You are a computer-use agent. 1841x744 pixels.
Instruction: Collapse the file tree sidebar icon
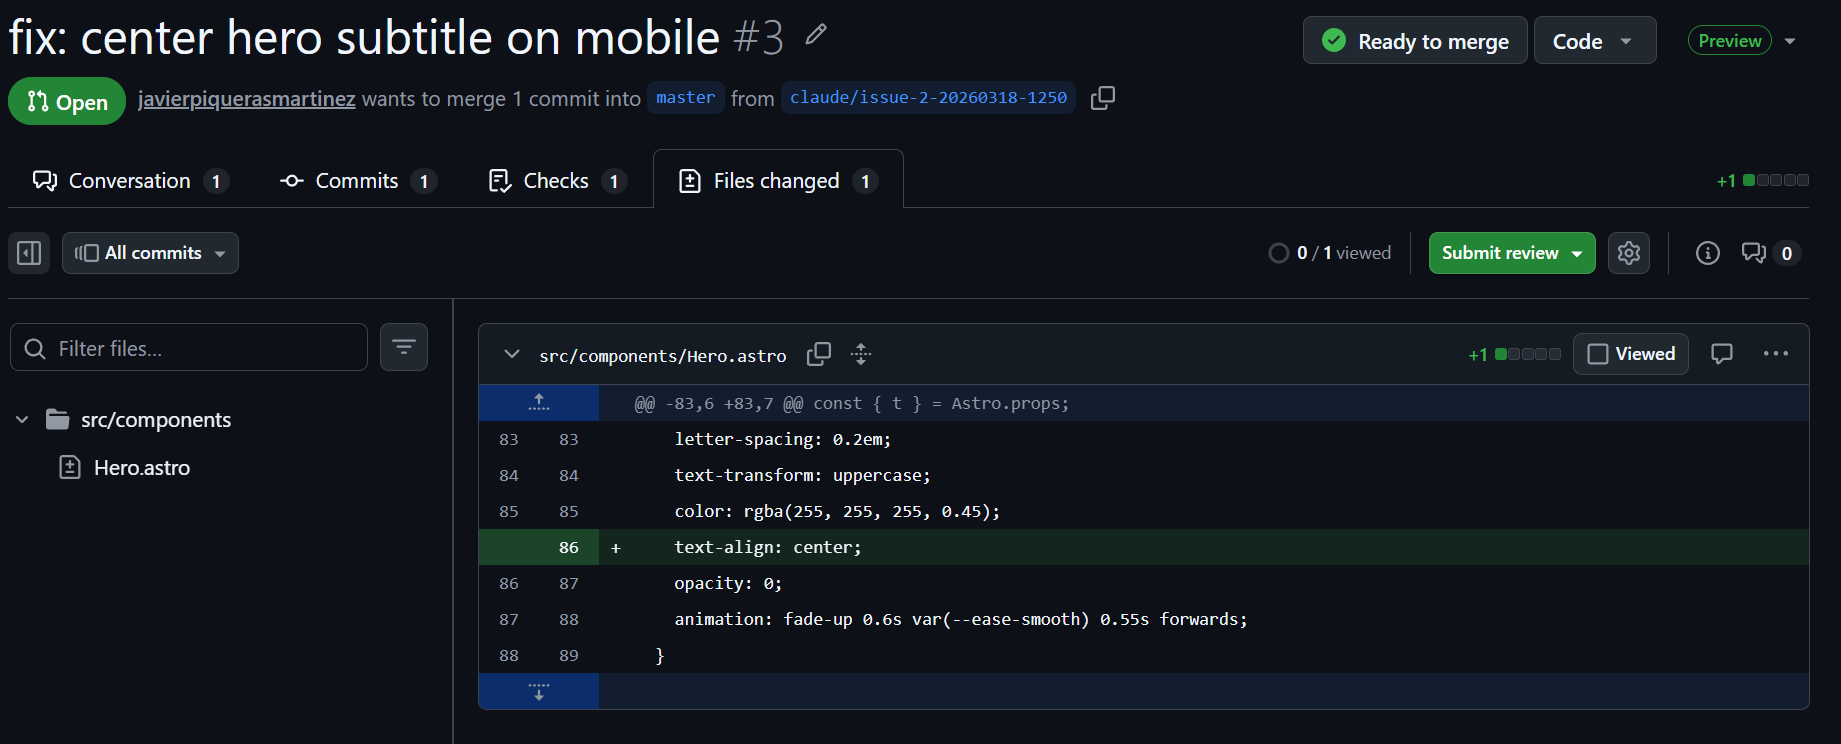click(29, 253)
